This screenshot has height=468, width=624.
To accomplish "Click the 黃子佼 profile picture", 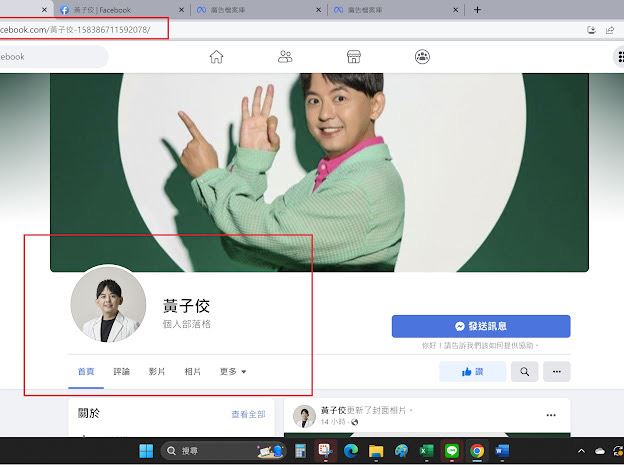I will [x=108, y=305].
